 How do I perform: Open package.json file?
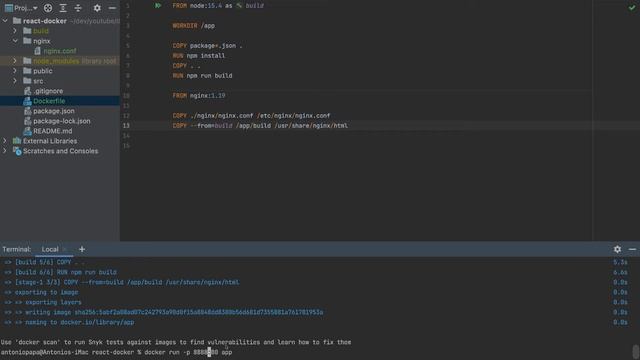(54, 111)
